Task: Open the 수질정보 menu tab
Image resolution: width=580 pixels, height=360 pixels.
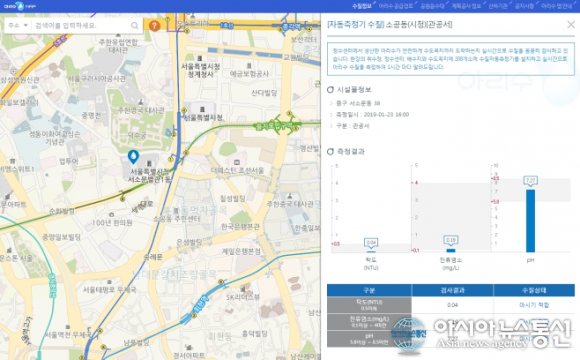Action: [362, 6]
